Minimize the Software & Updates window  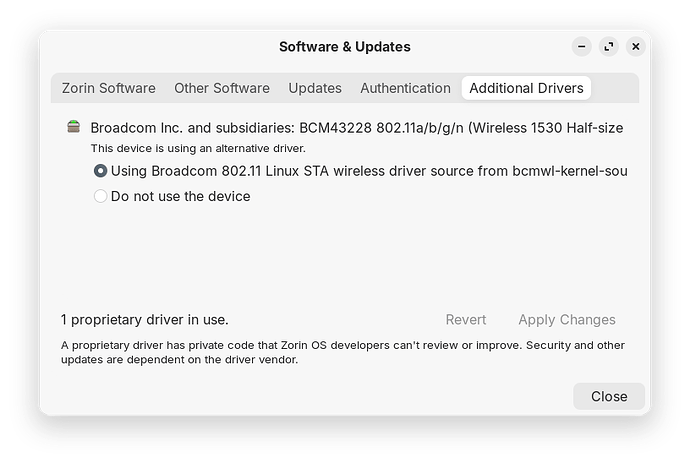582,47
